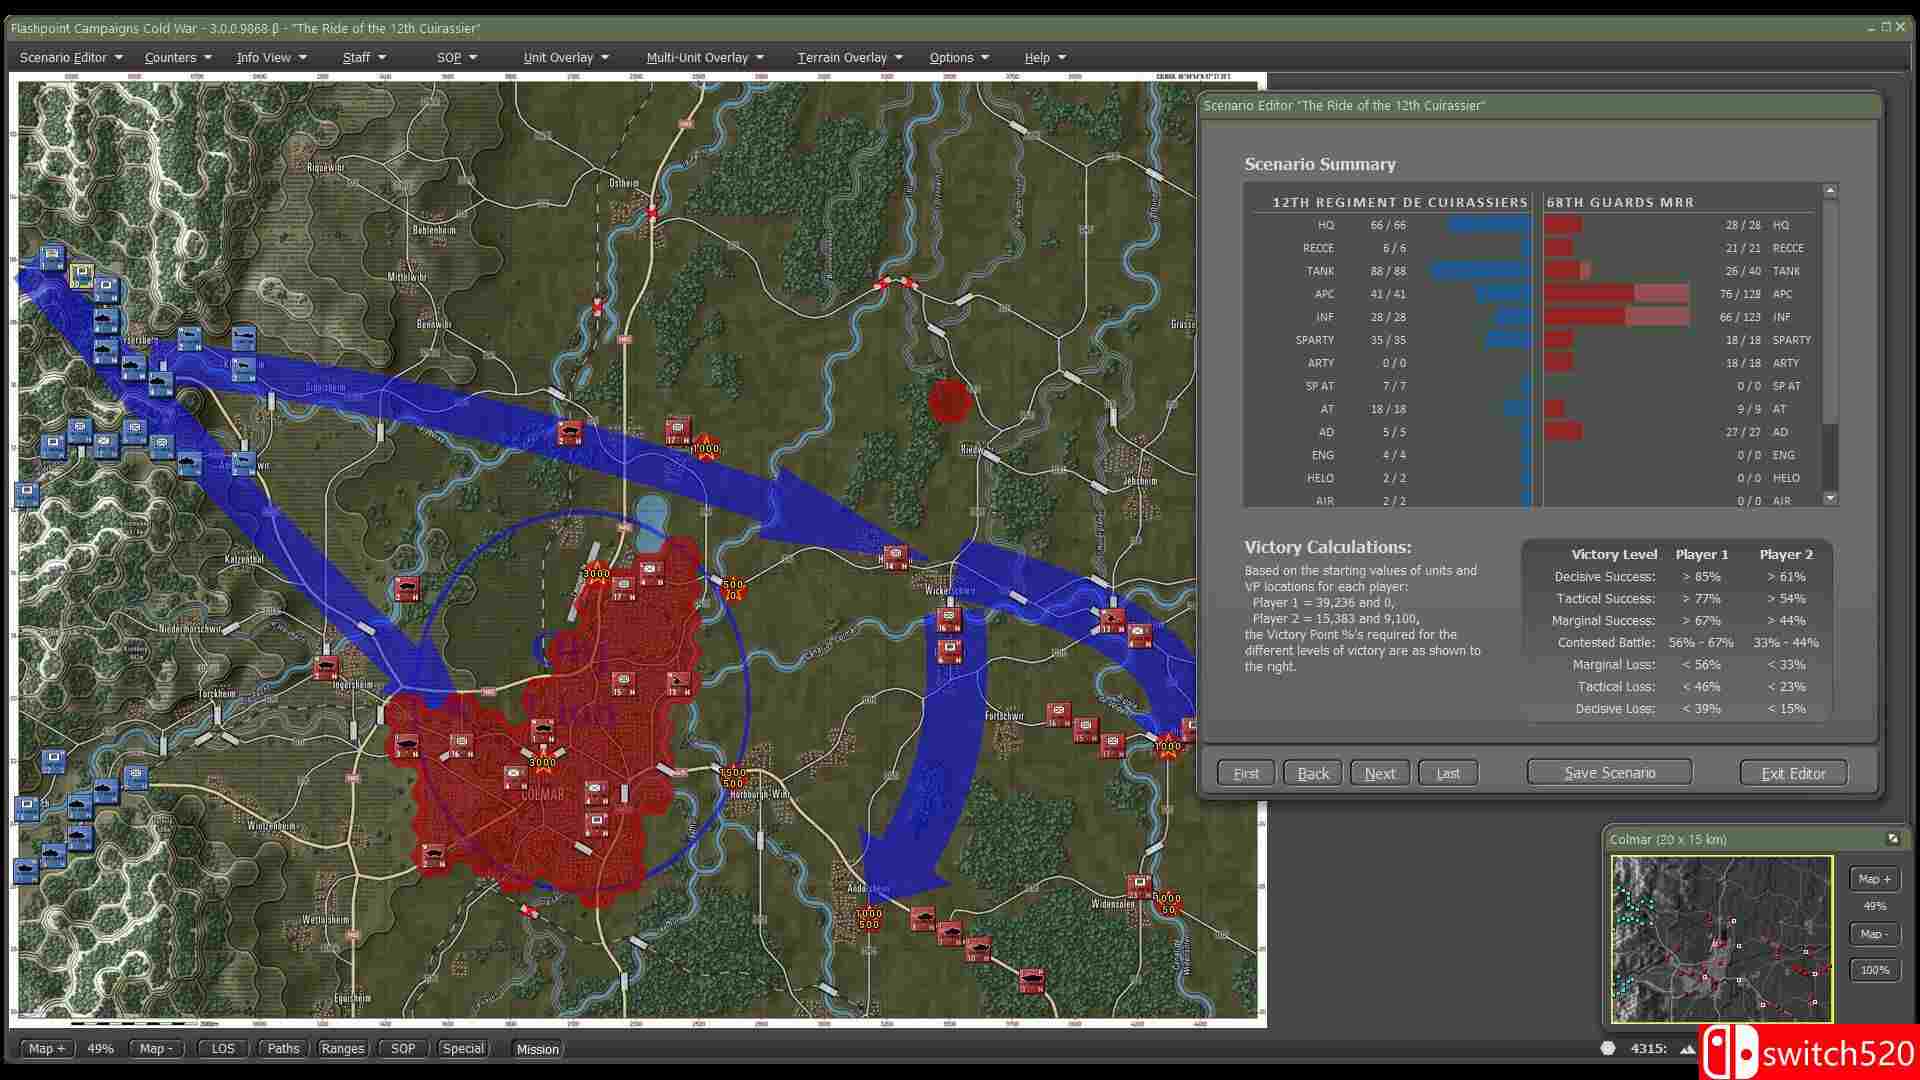The height and width of the screenshot is (1080, 1920).
Task: Toggle the Ranges overlay
Action: click(x=342, y=1048)
